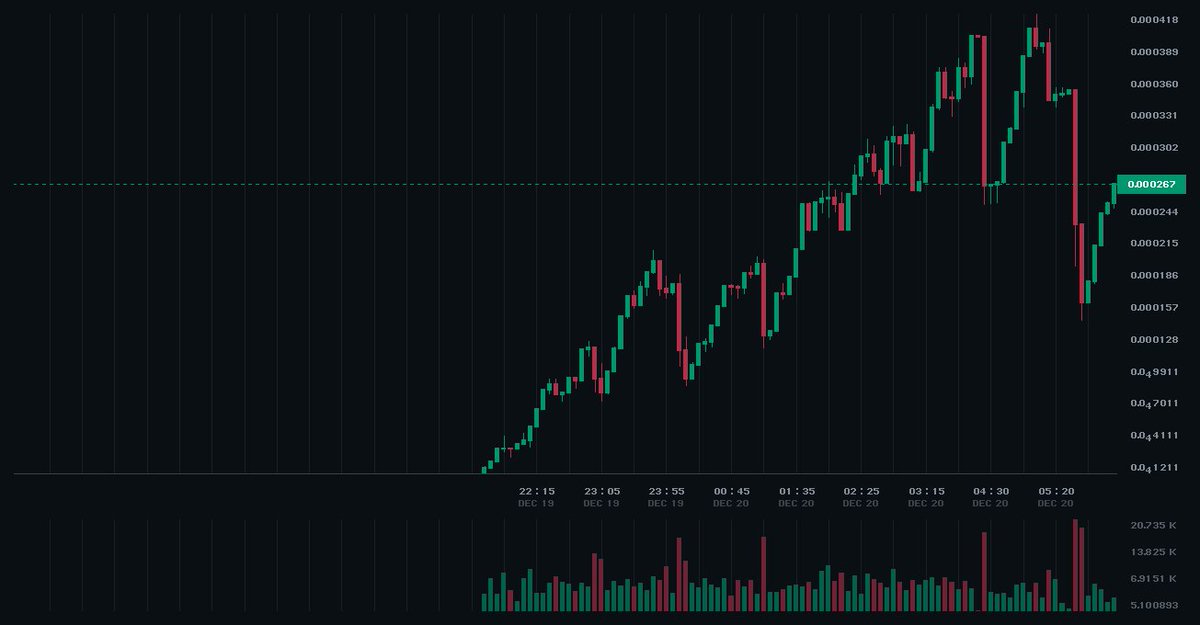This screenshot has height=625, width=1200.
Task: Select the 22:15 Dec 19 time label
Action: tap(536, 497)
